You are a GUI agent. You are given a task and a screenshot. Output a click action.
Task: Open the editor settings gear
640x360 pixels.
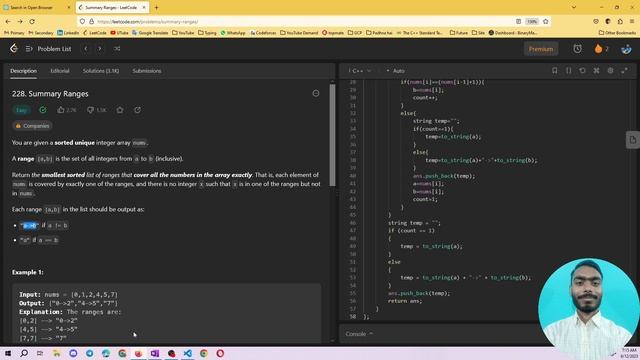point(610,71)
